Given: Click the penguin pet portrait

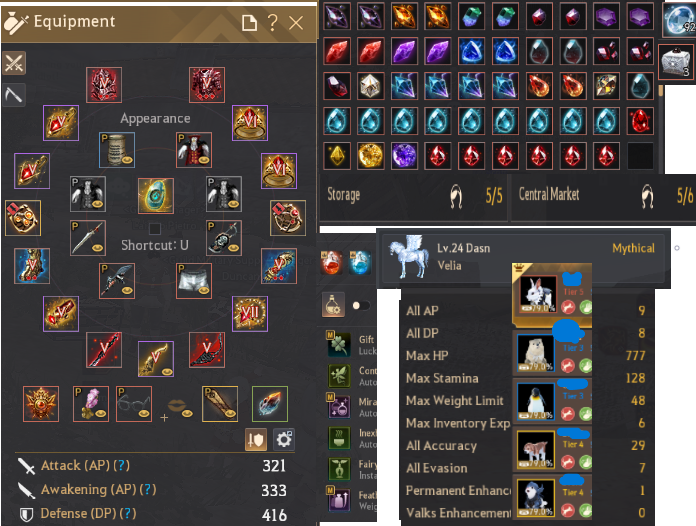Looking at the screenshot, I should click(536, 401).
